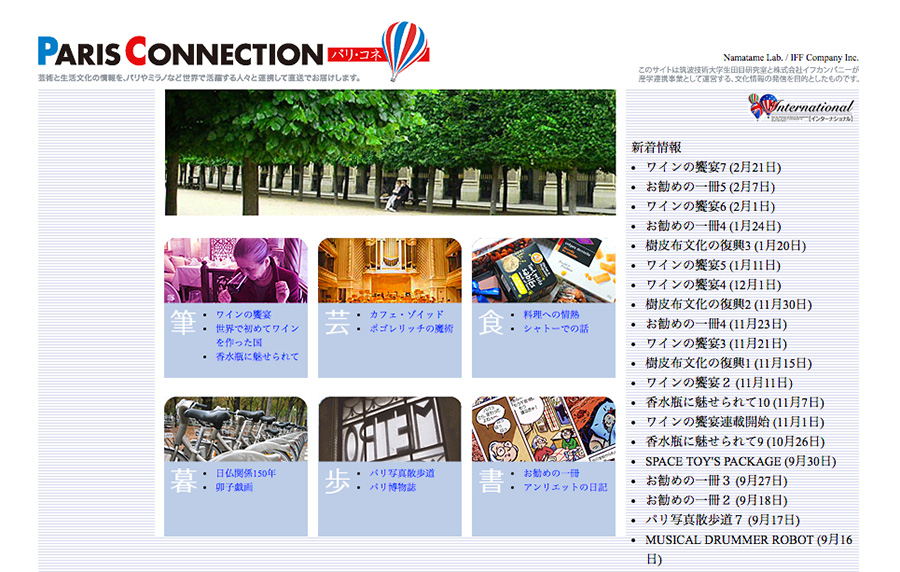
Task: Open the アンリエットの日記 link
Action: 565,487
